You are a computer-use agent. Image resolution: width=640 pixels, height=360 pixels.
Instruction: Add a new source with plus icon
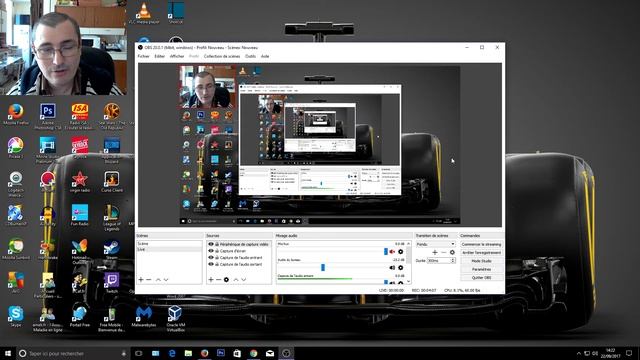(211, 280)
